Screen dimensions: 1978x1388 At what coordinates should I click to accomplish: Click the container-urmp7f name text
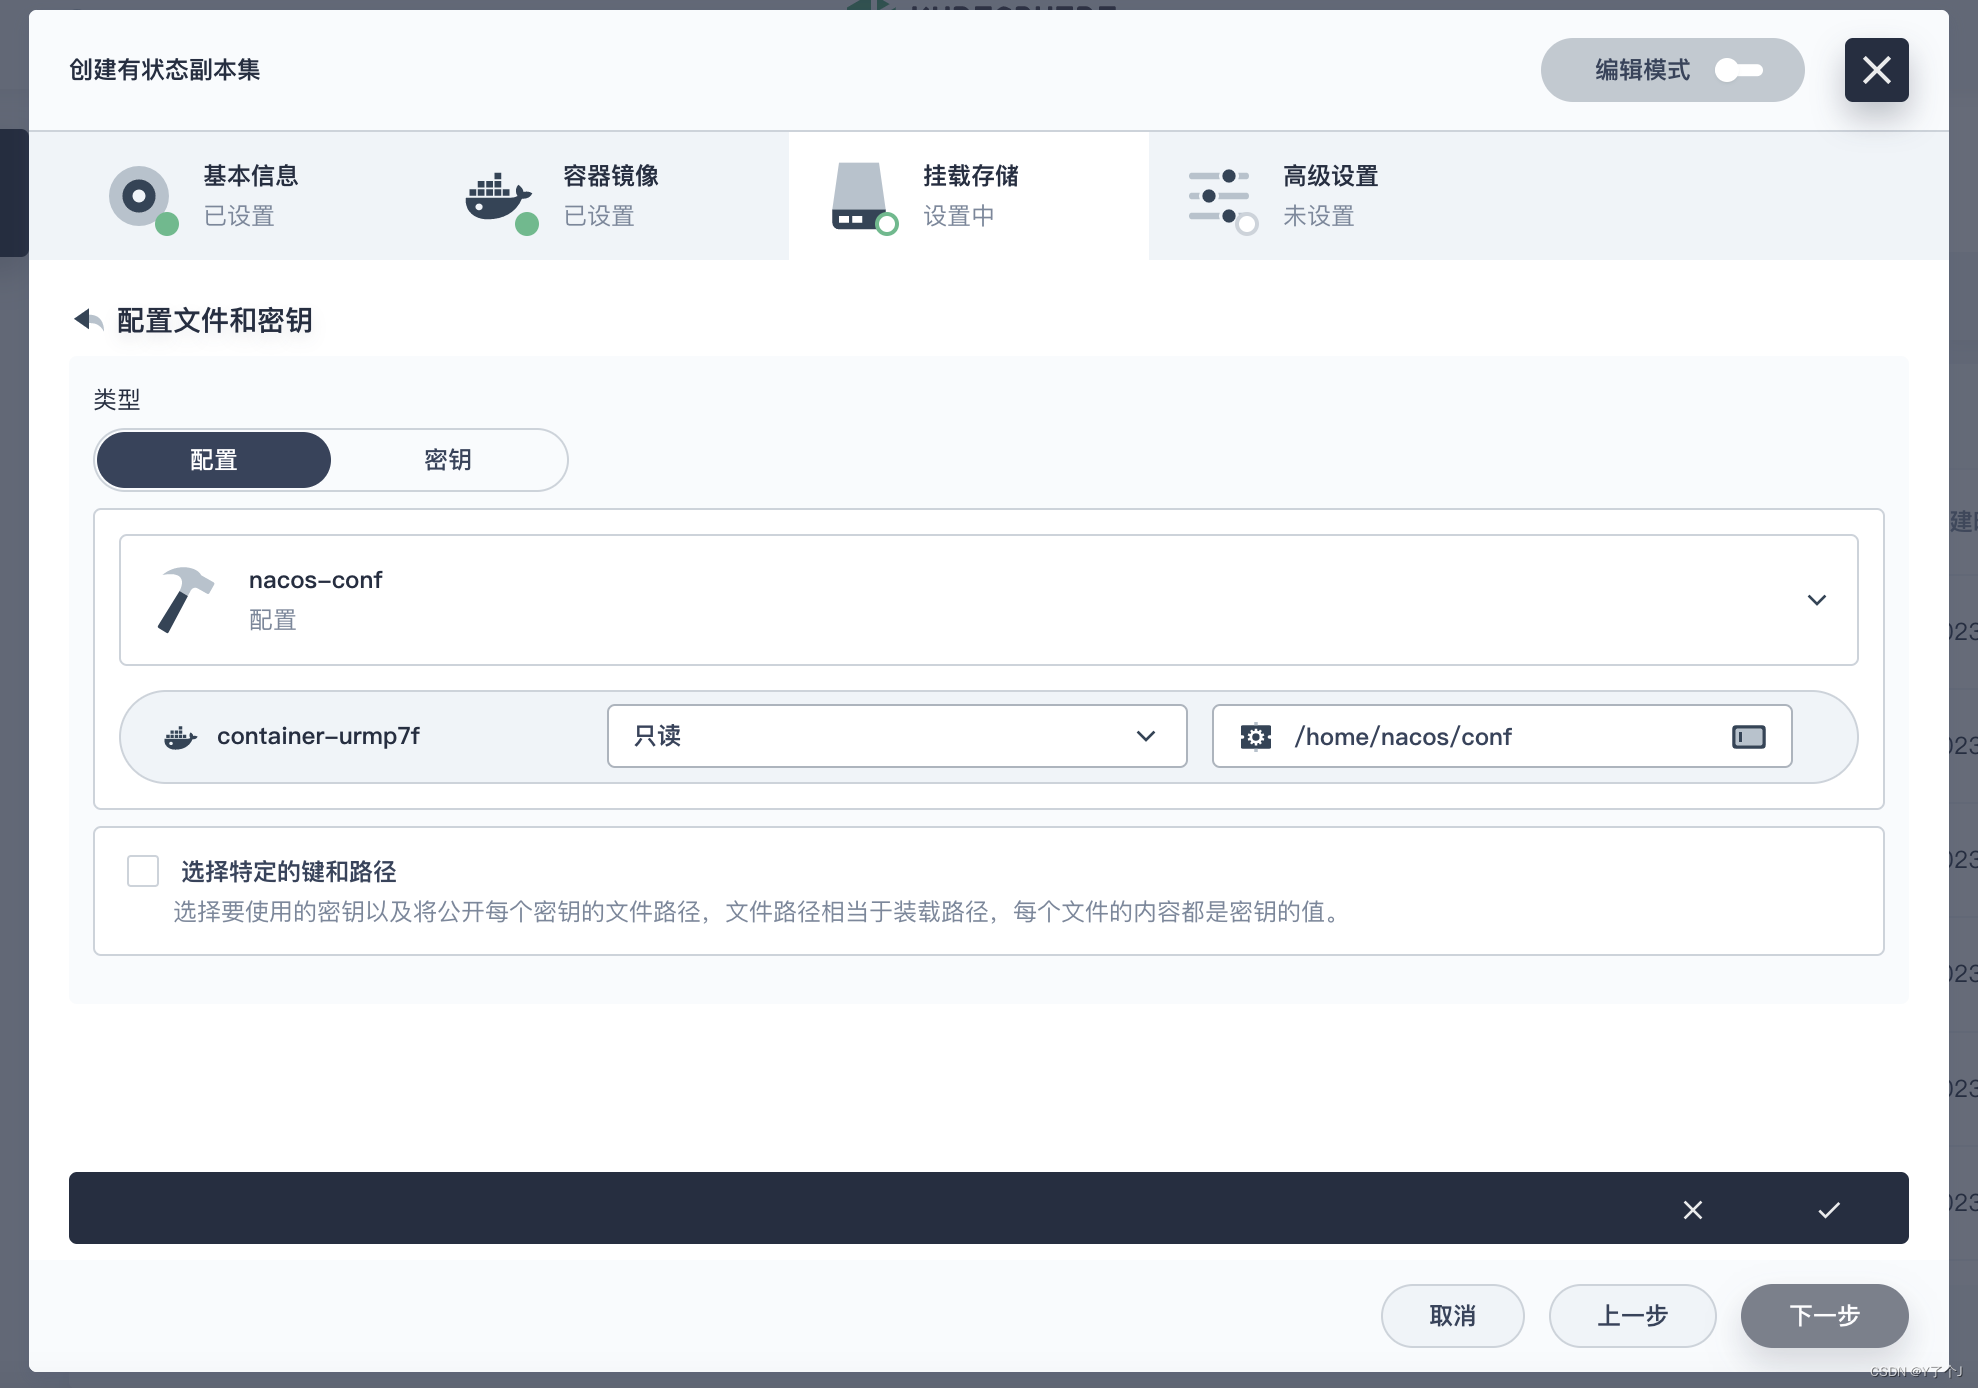coord(318,736)
